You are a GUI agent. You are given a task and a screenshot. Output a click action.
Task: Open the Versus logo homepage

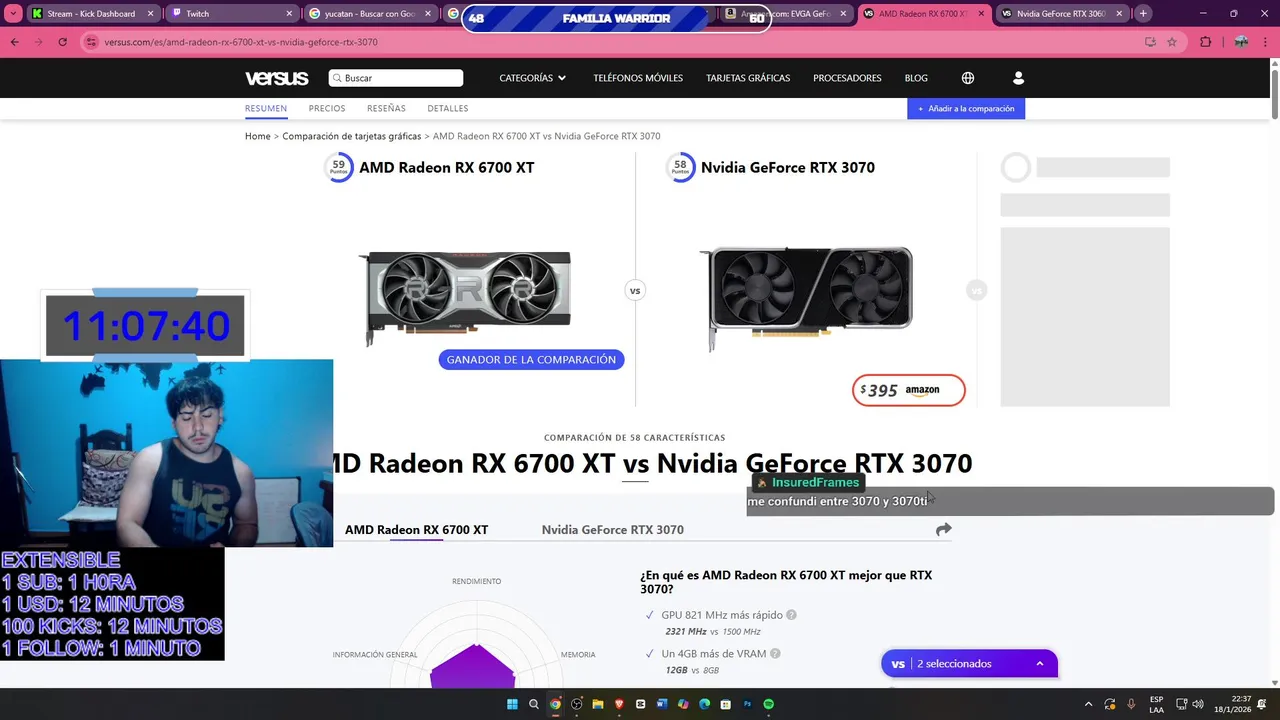tap(276, 78)
